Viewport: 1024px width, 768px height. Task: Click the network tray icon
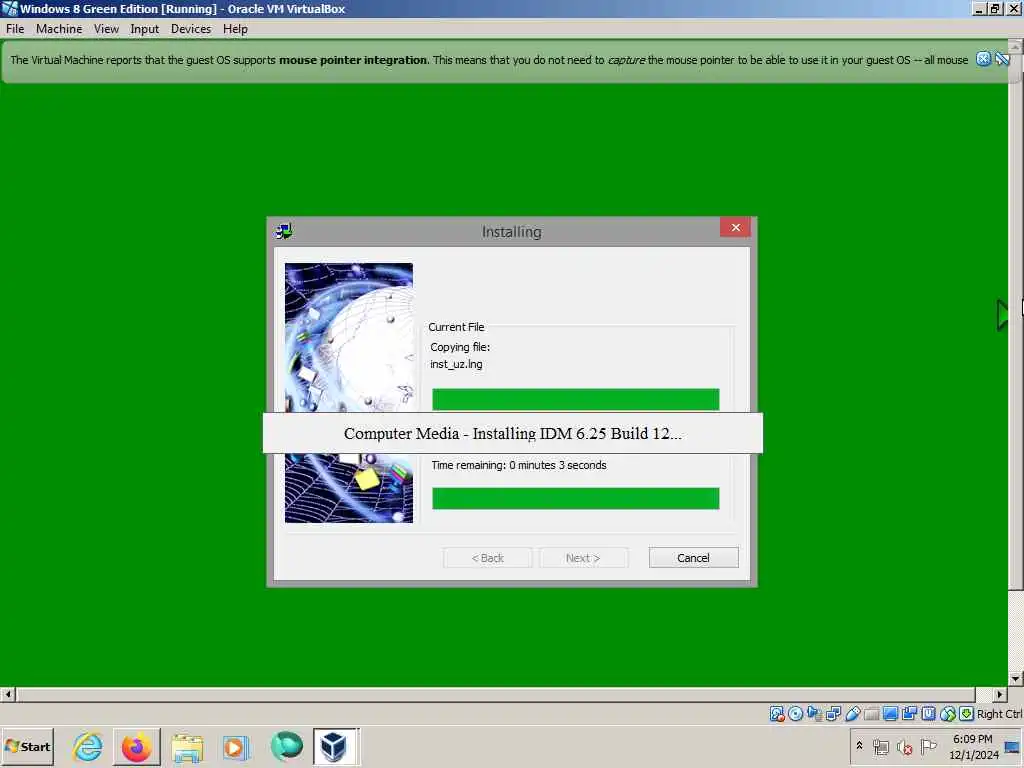point(881,746)
